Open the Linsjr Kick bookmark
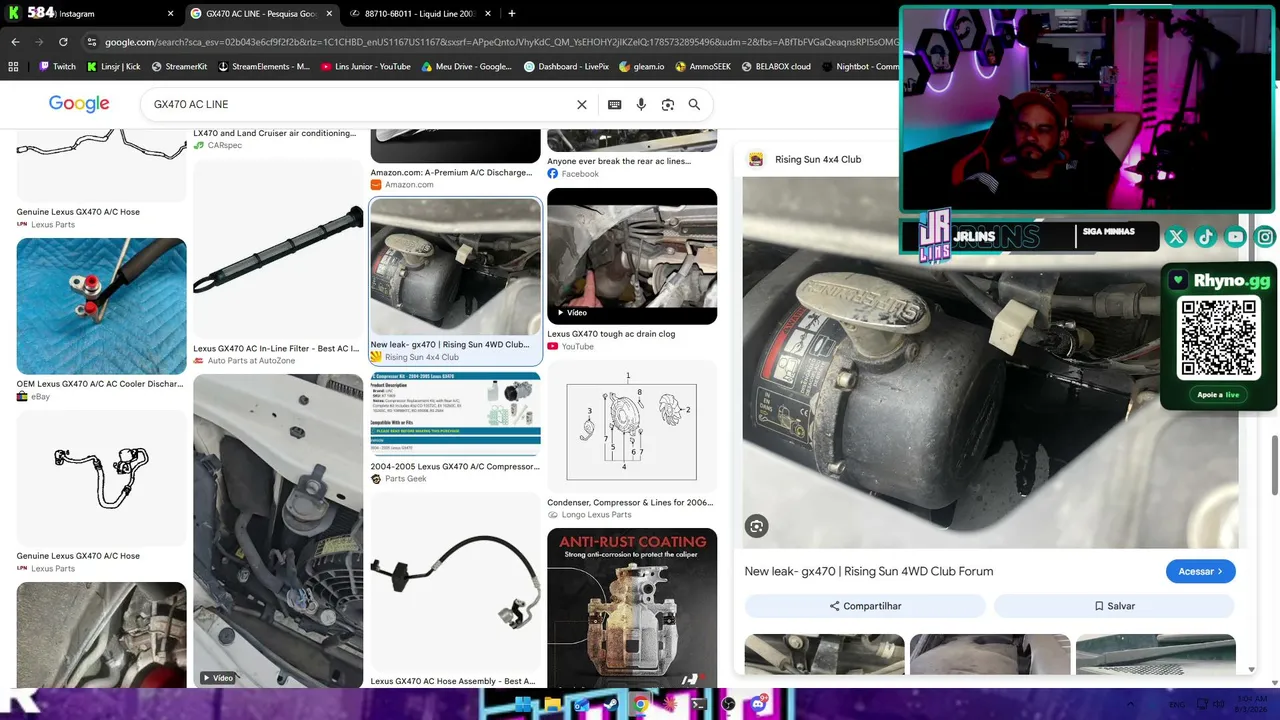This screenshot has height=720, width=1280. pyautogui.click(x=113, y=67)
